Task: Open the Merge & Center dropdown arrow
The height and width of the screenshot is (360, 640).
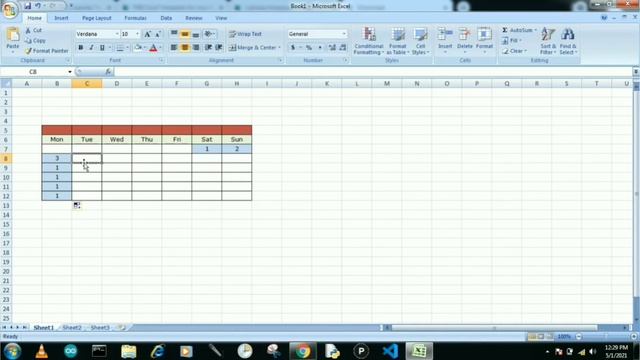Action: point(280,48)
